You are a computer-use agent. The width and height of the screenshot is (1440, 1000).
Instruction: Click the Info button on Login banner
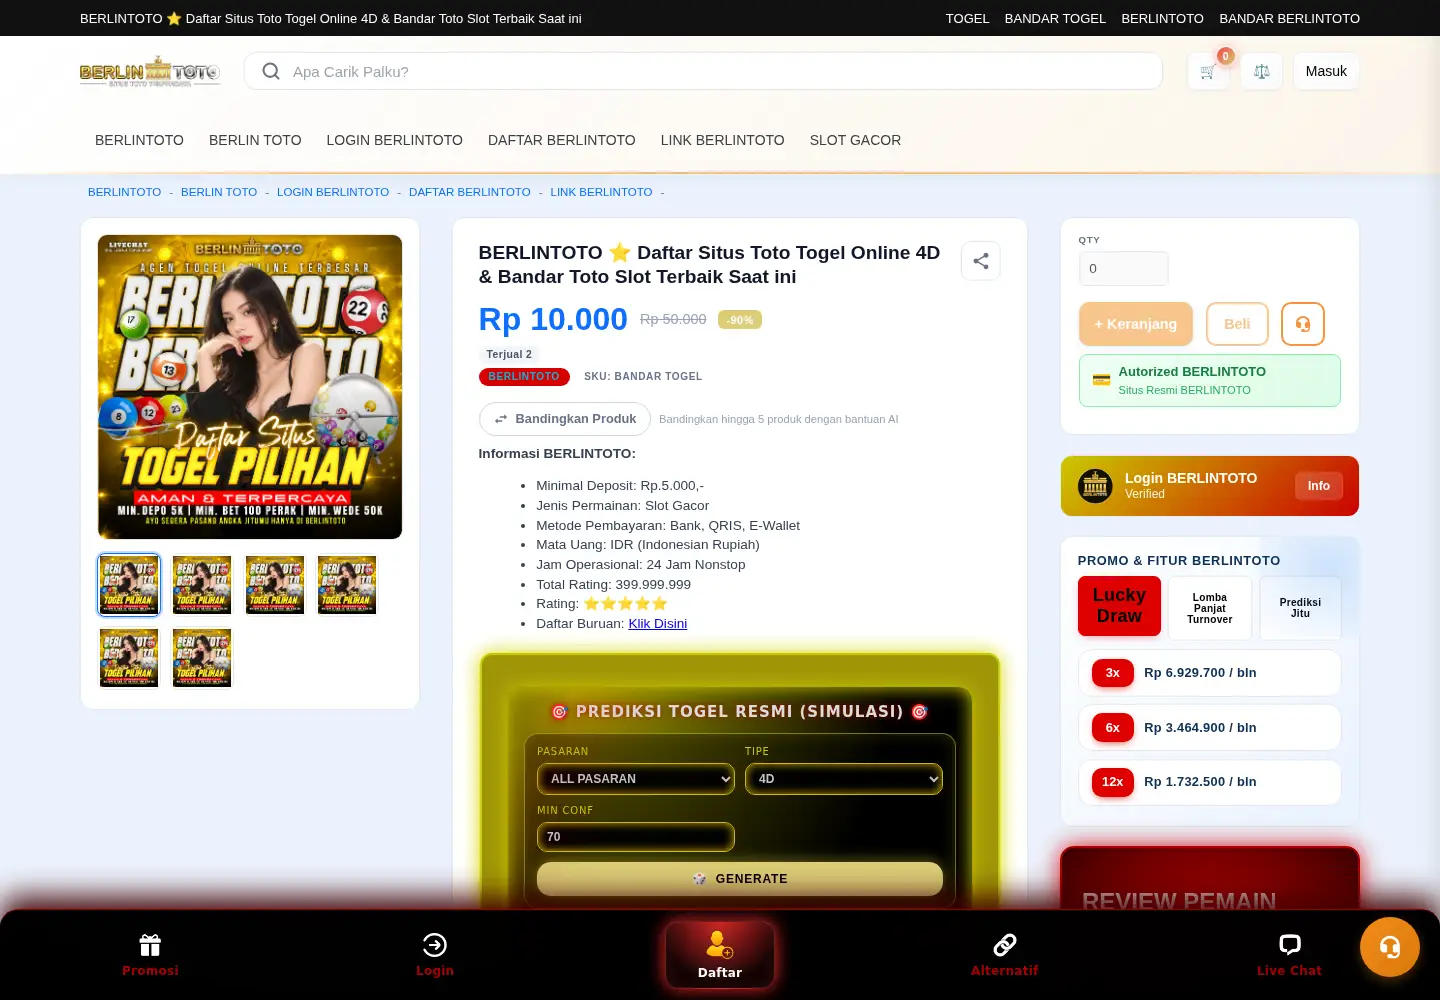point(1319,486)
